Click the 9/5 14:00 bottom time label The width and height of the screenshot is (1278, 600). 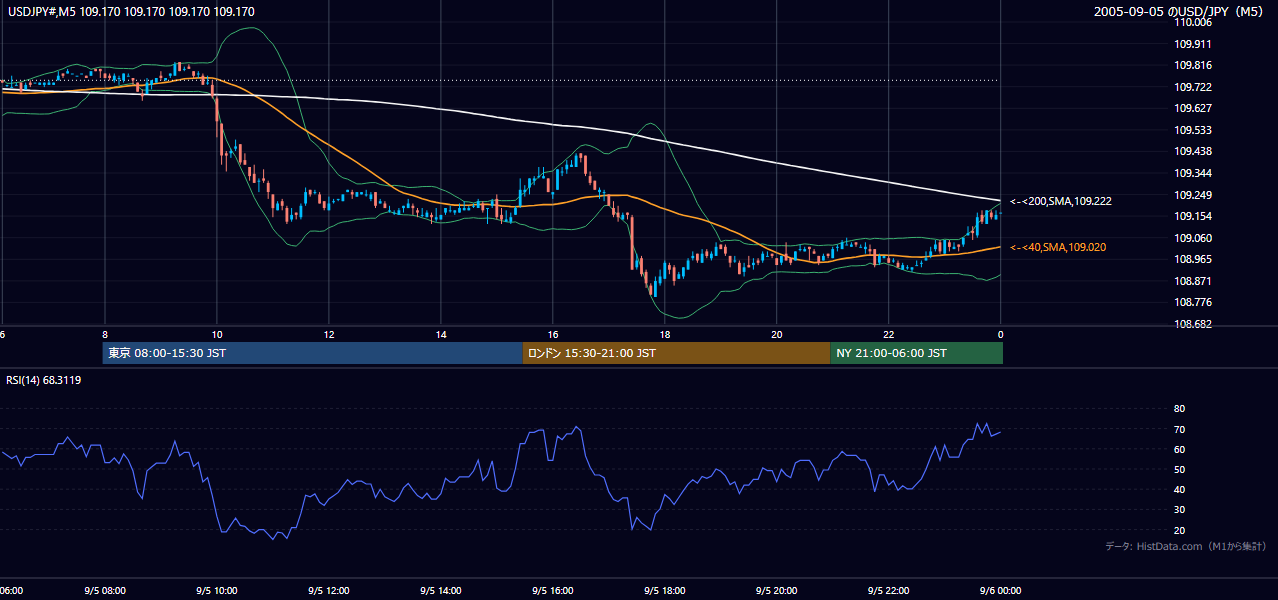440,591
